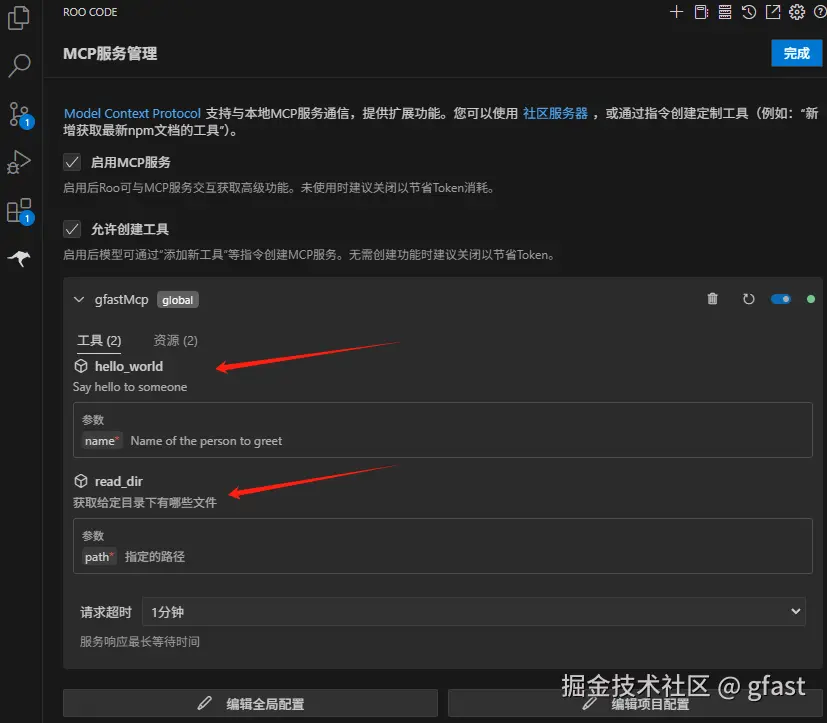Toggle the 启用MCP服务 checkbox

point(72,162)
